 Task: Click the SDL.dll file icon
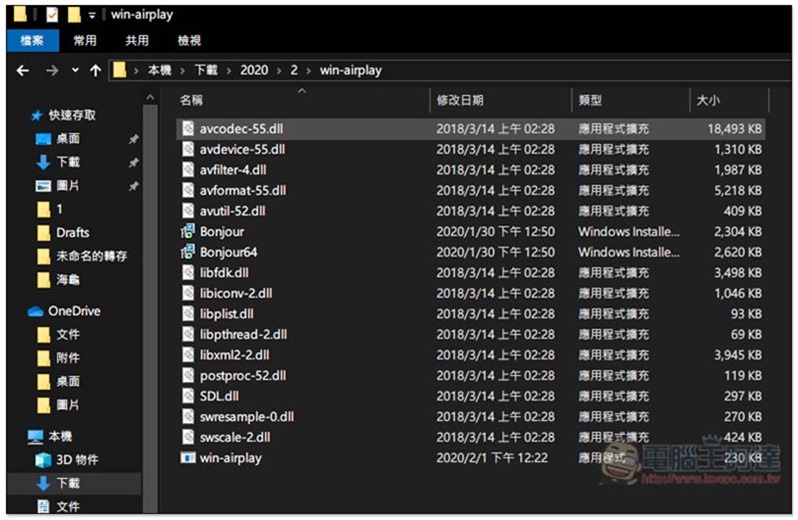pyautogui.click(x=188, y=396)
